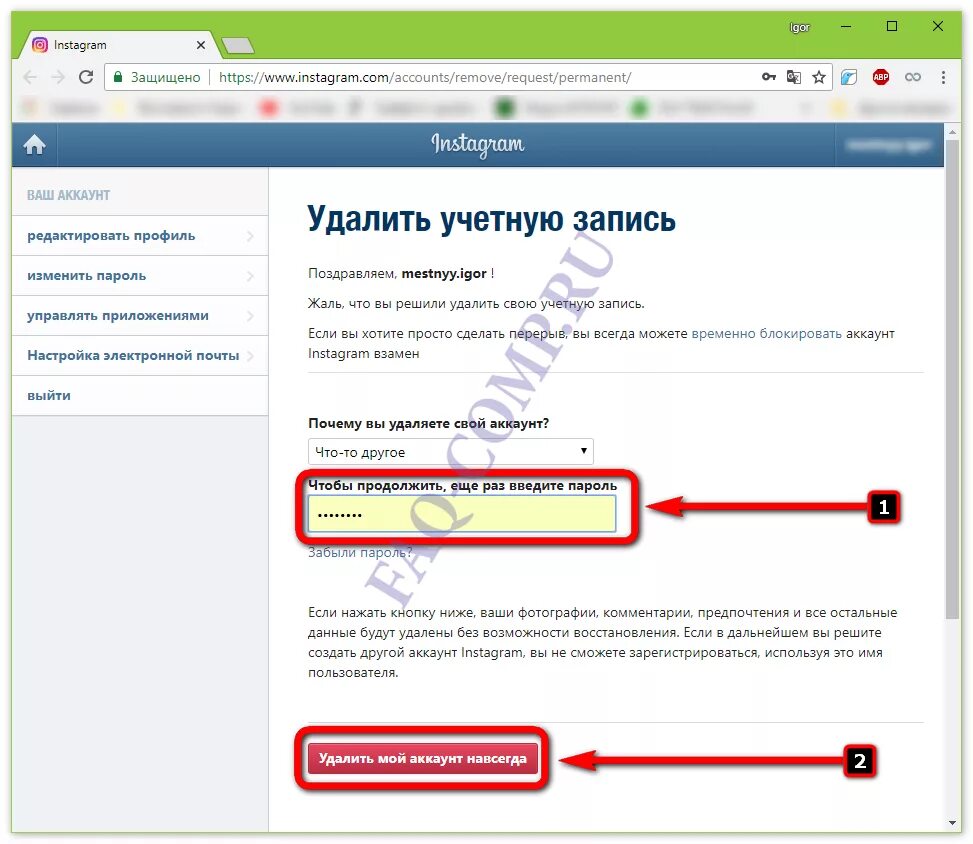Open the deletion reason dropdown
The image size is (973, 844).
coord(451,452)
